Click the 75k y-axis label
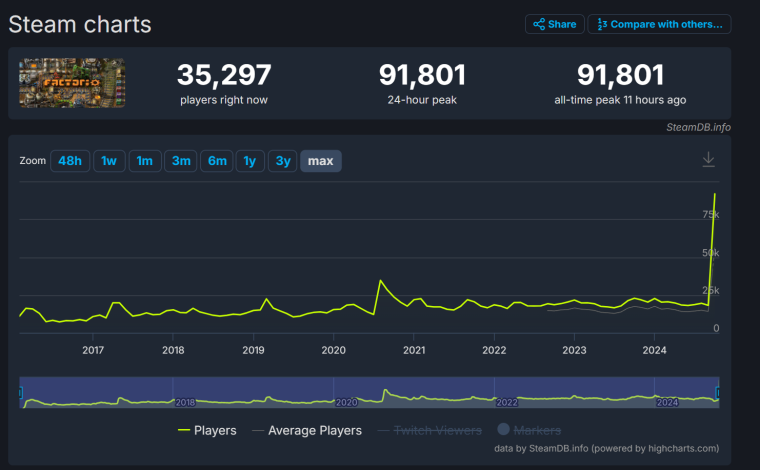This screenshot has width=760, height=470. coord(711,214)
